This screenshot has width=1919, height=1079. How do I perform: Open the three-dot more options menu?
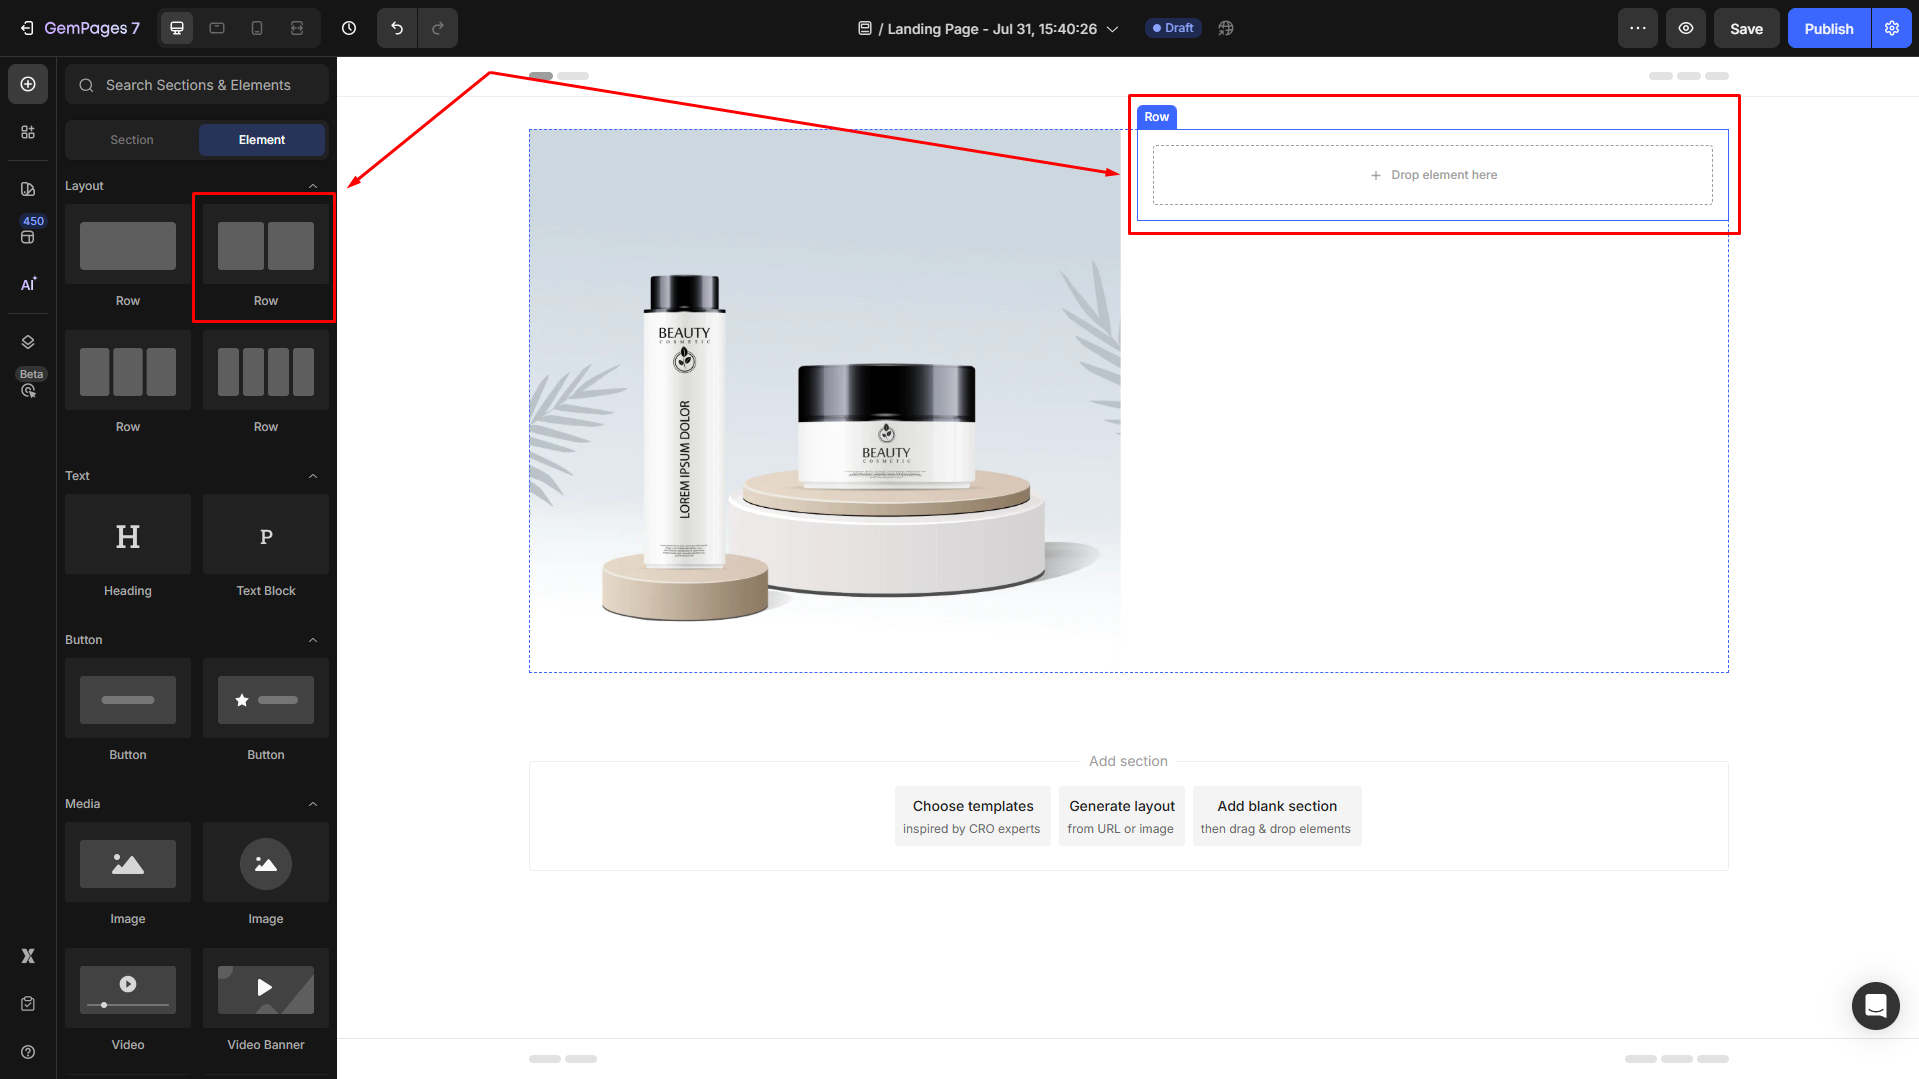(x=1638, y=28)
